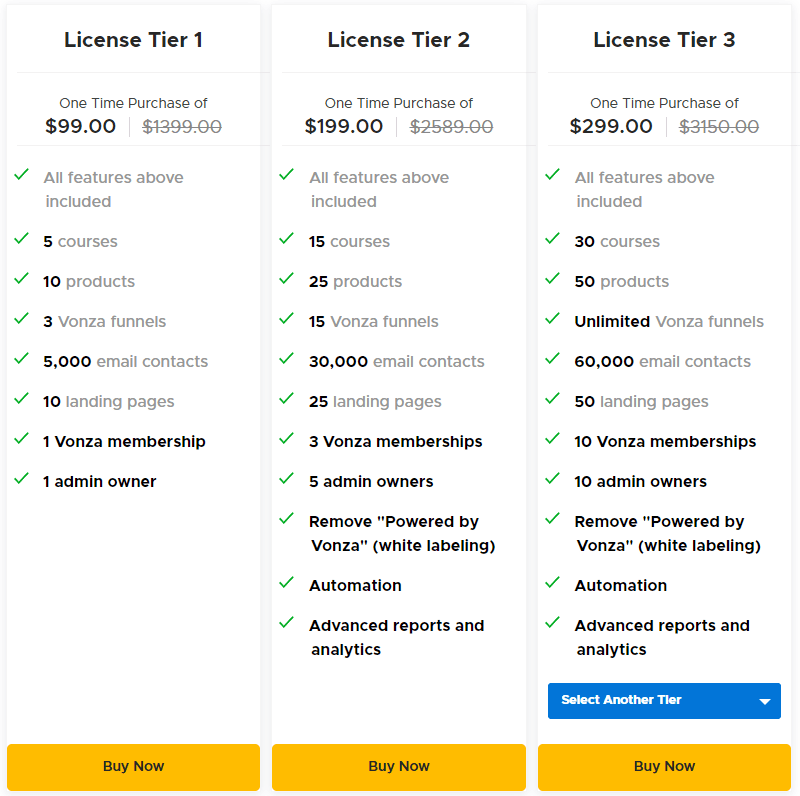This screenshot has width=800, height=796.
Task: Select the License Tier 3 heading
Action: [x=664, y=40]
